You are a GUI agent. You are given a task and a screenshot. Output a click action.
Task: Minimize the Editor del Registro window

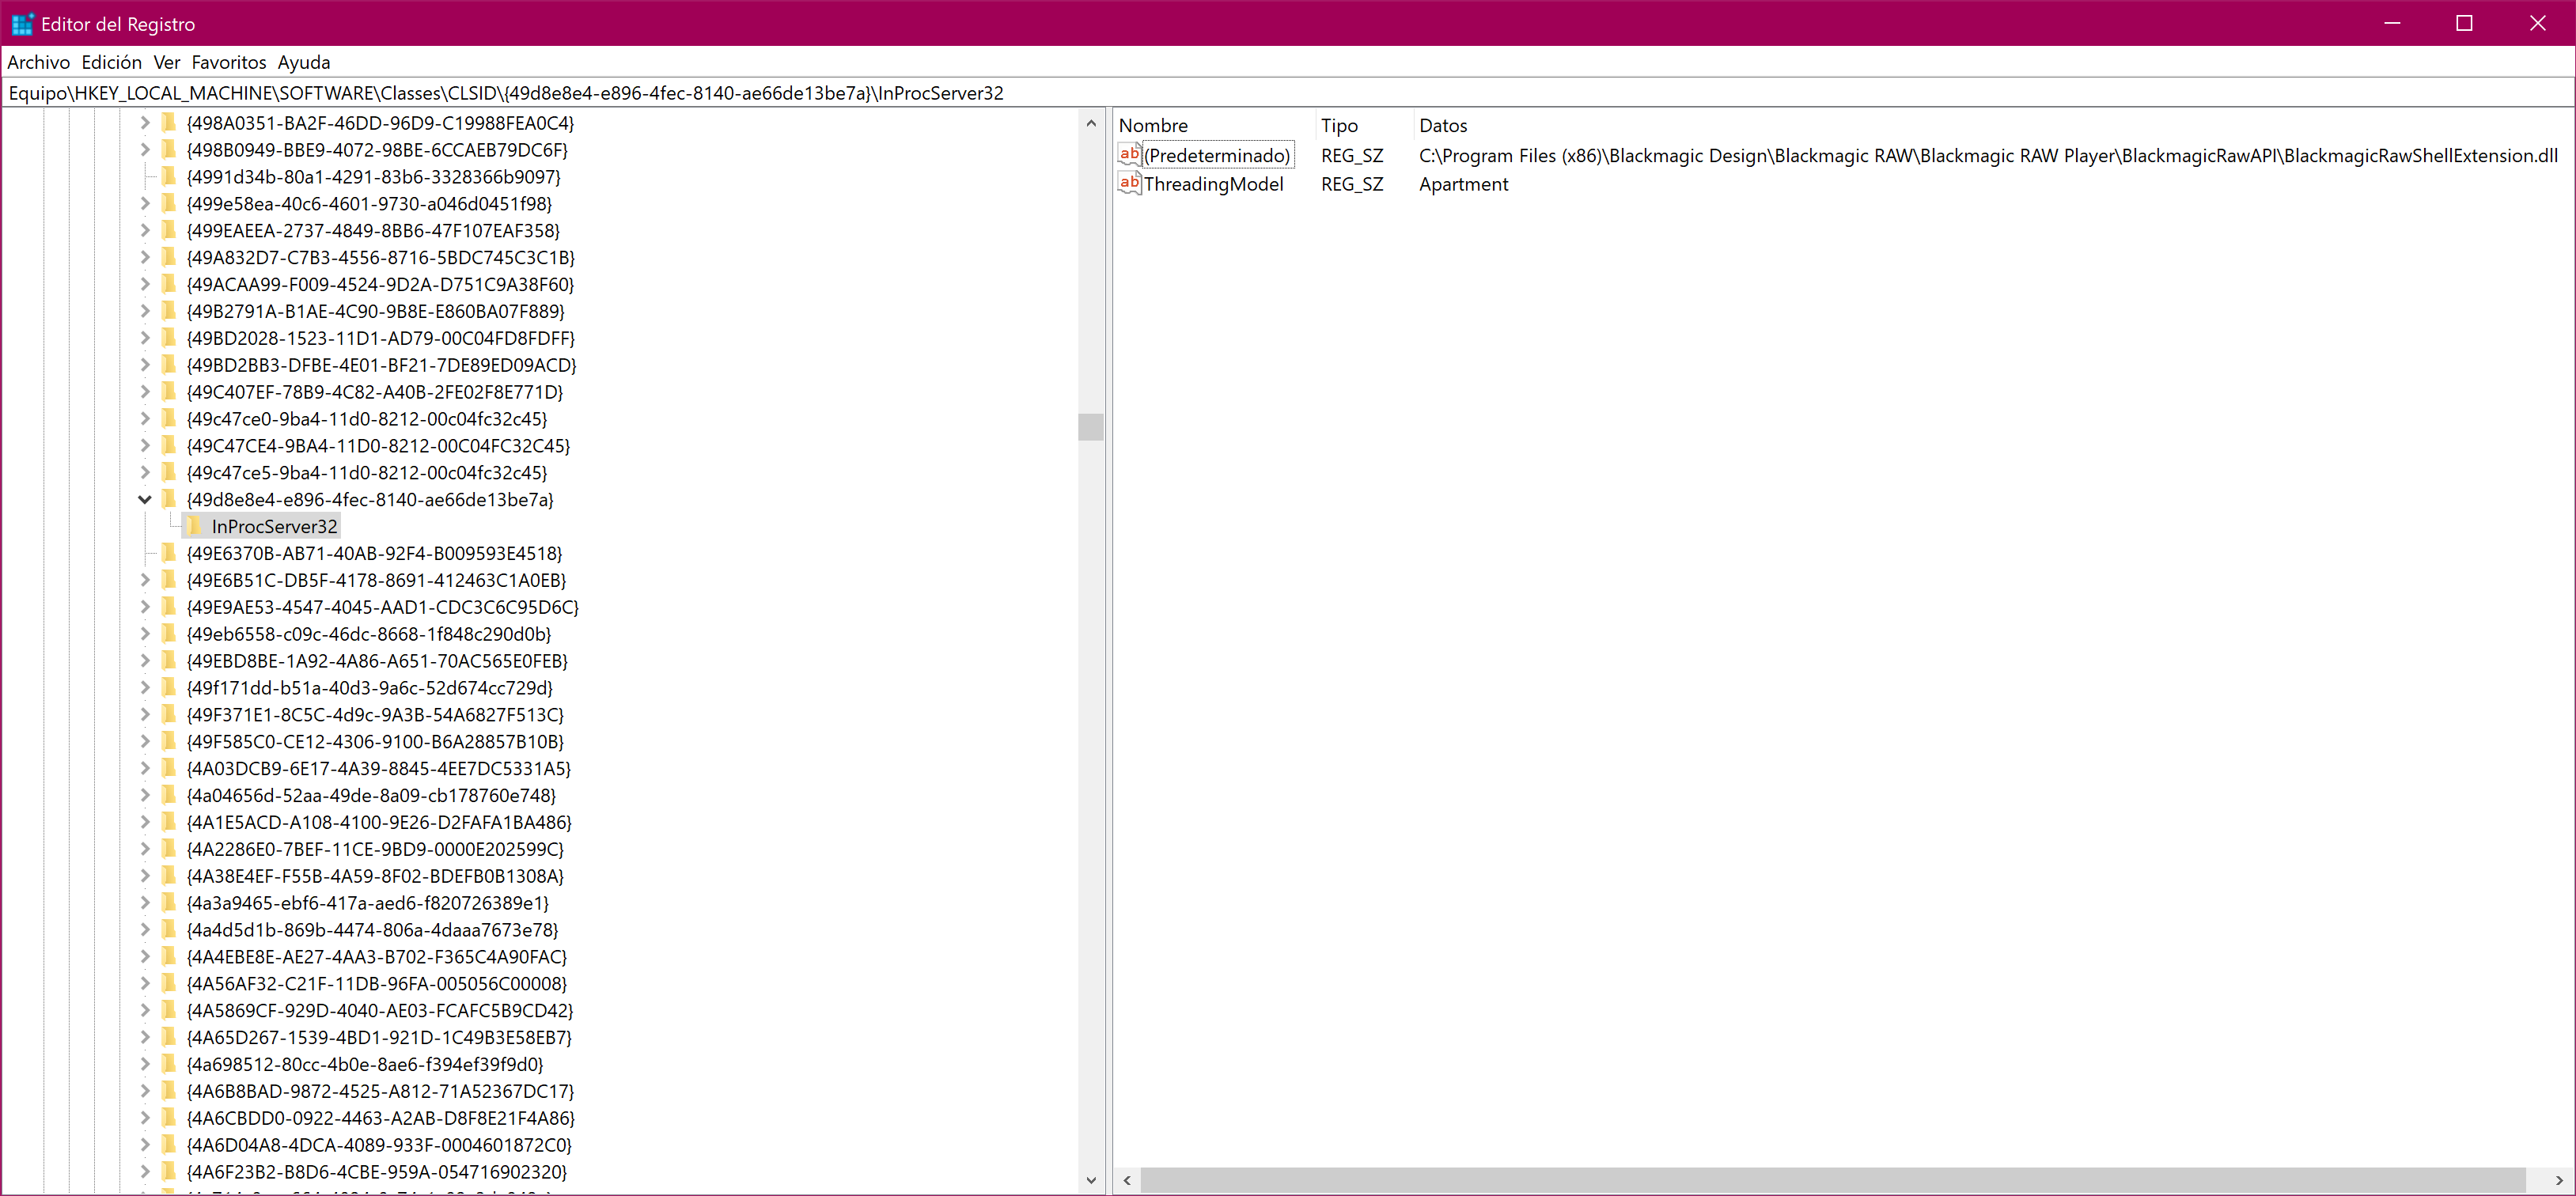click(x=2392, y=23)
